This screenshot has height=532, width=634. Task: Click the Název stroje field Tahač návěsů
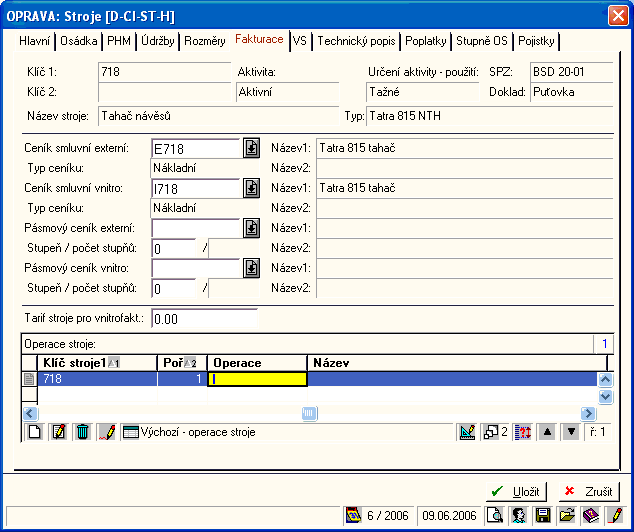pos(218,116)
